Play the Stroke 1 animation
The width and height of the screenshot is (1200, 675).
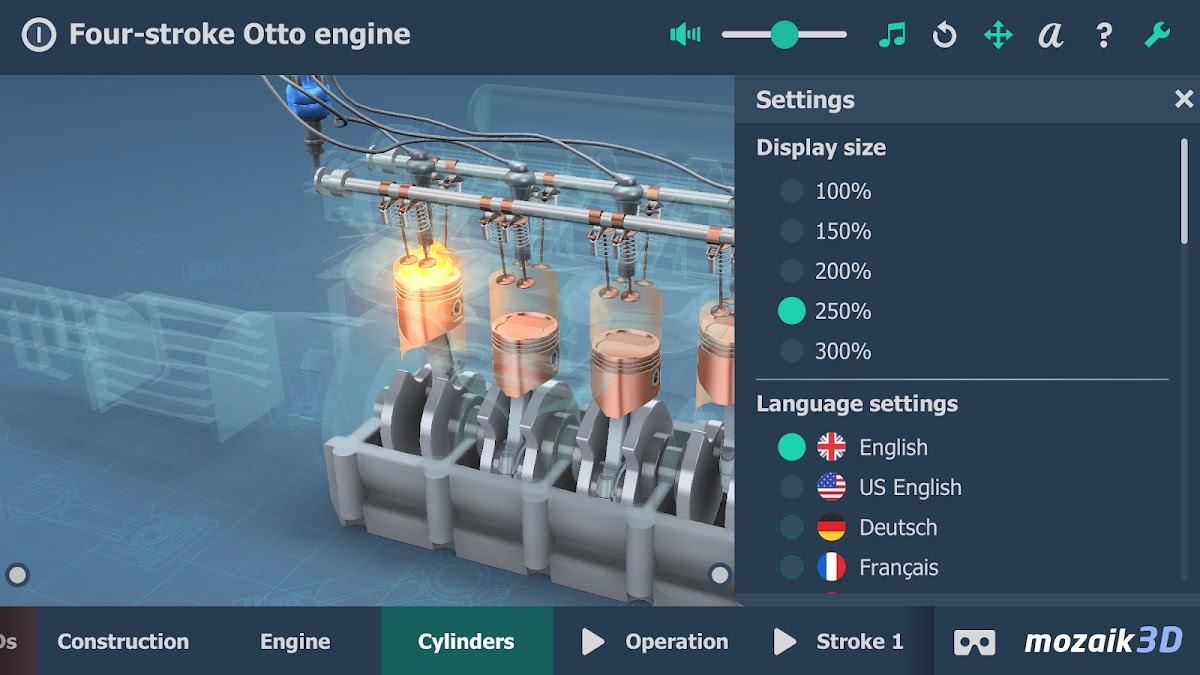840,642
